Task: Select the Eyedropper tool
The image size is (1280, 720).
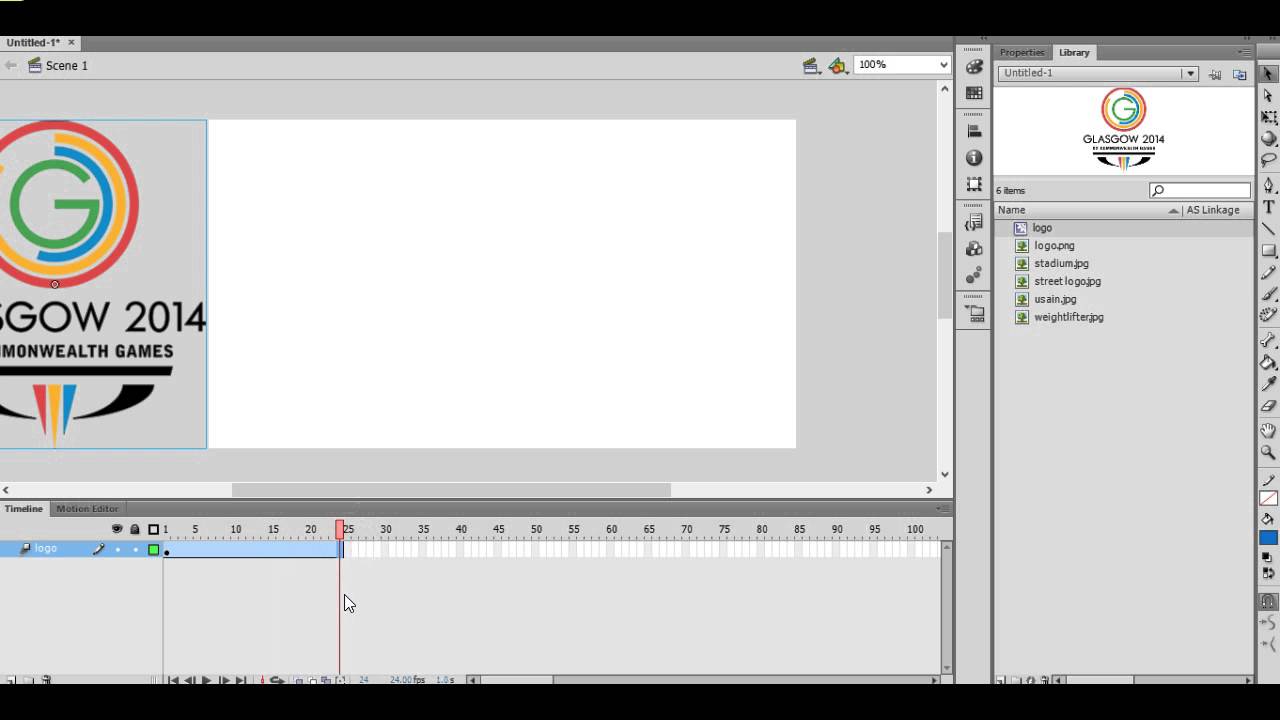Action: click(x=1268, y=384)
